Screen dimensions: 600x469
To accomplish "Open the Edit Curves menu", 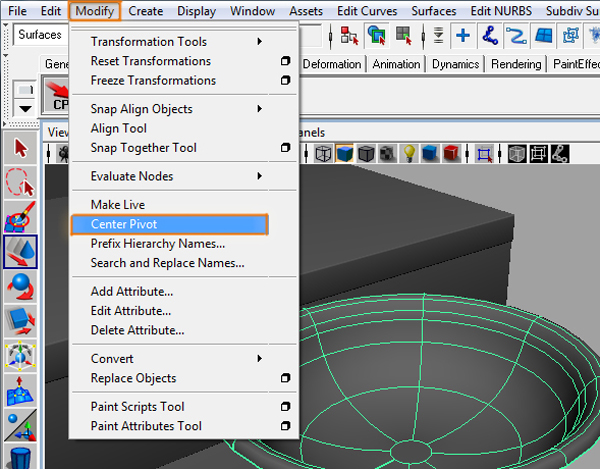I will click(367, 11).
